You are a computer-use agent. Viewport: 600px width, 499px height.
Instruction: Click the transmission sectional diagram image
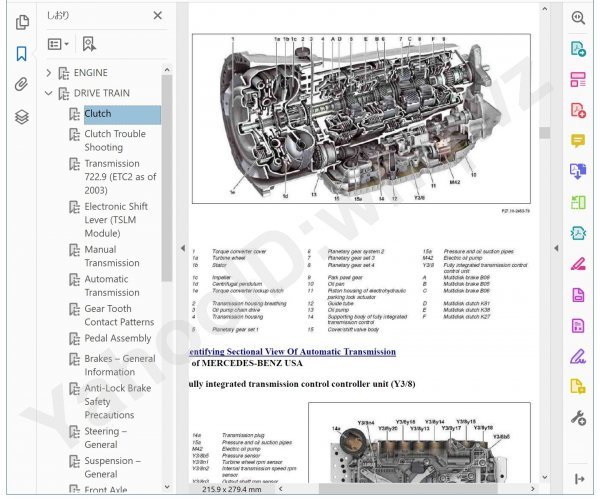361,119
